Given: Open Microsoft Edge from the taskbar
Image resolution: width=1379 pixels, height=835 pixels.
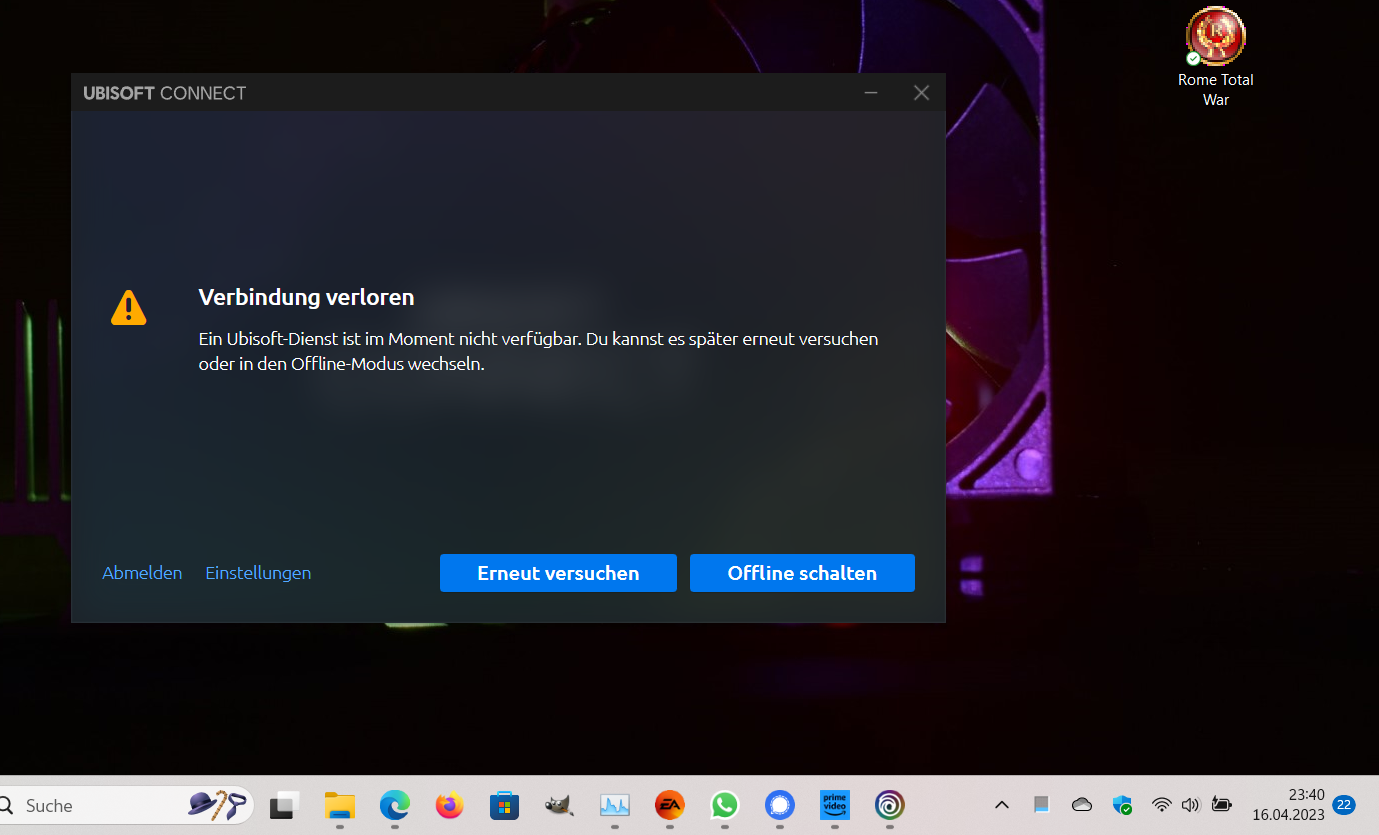Looking at the screenshot, I should 395,805.
